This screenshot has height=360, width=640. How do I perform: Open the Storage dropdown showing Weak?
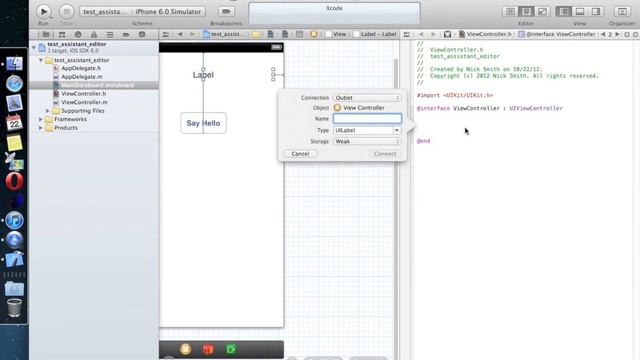367,141
